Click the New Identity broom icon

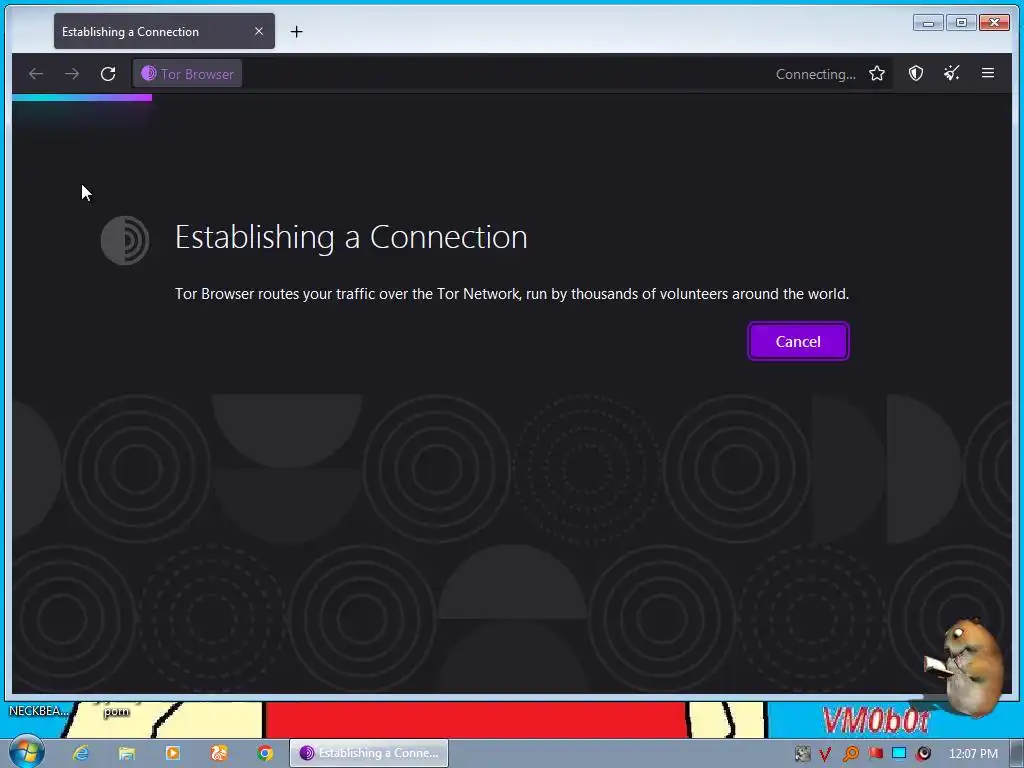click(952, 73)
